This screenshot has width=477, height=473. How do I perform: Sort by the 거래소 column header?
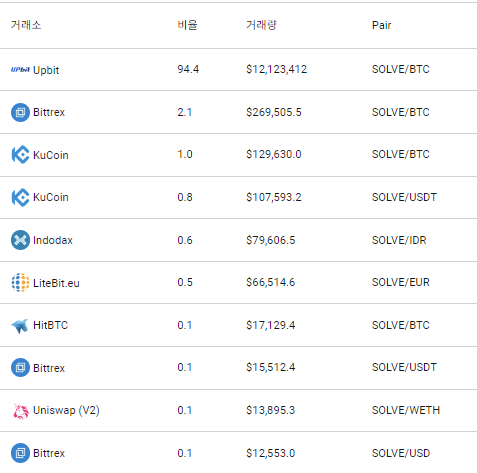click(26, 25)
